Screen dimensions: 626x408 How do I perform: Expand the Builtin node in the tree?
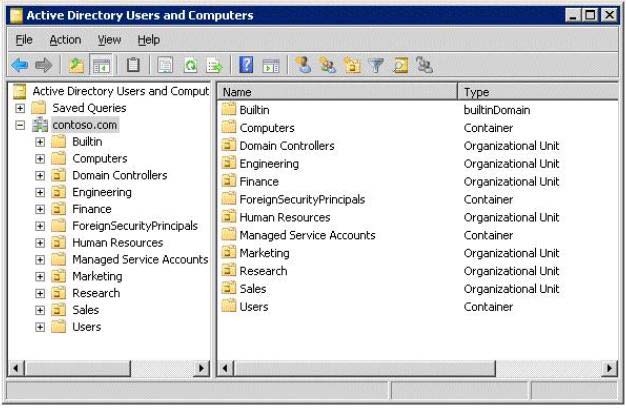click(x=40, y=142)
